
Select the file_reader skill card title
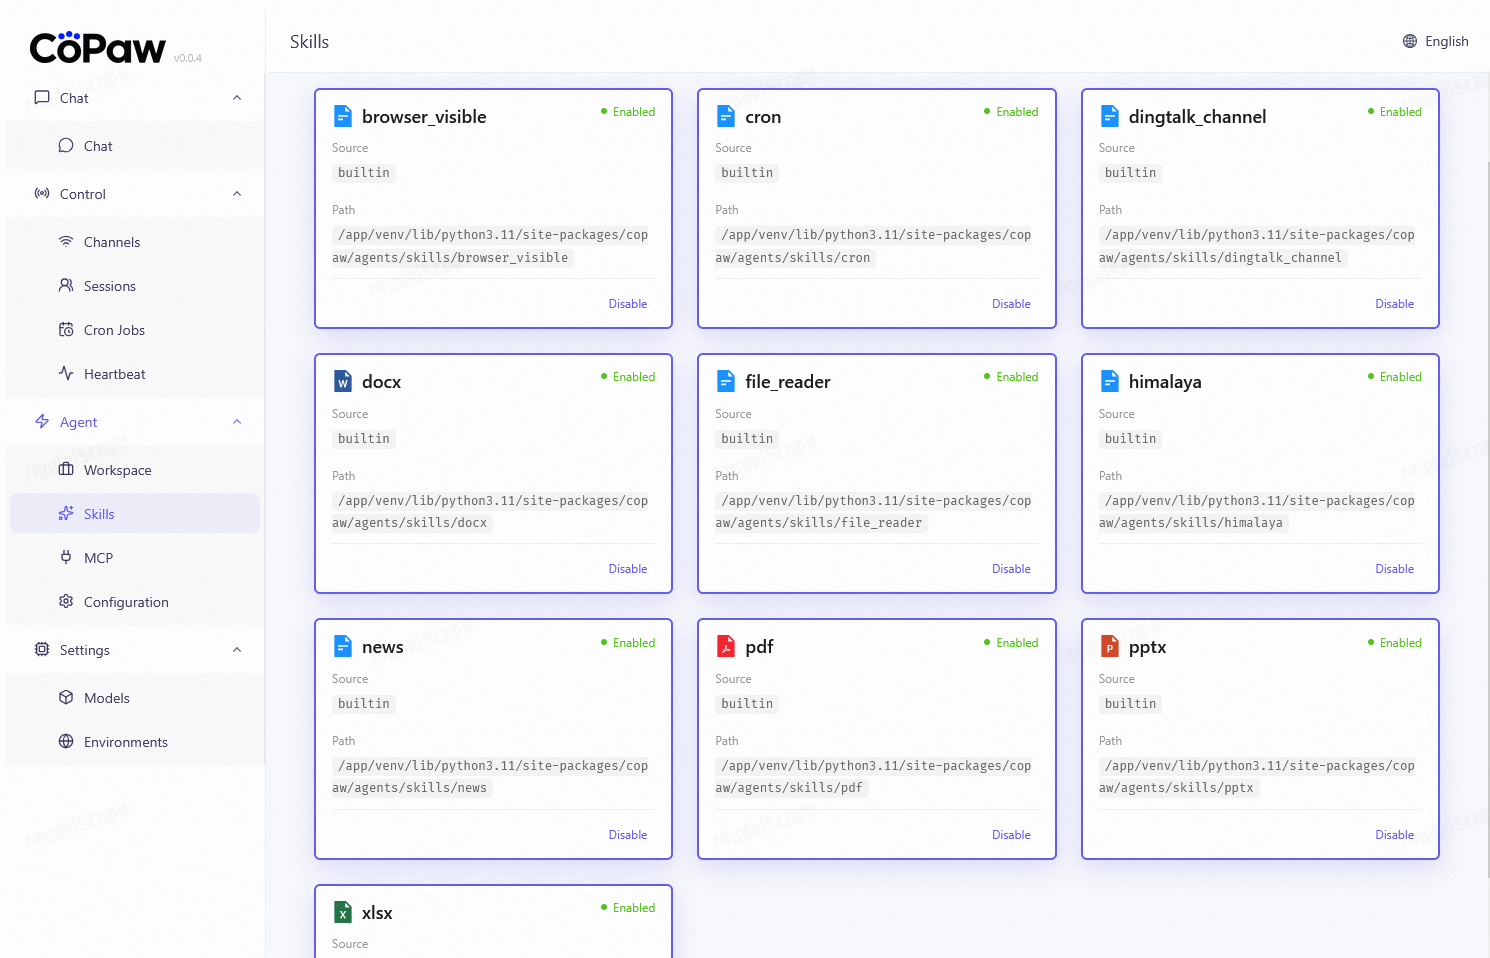[x=787, y=382]
